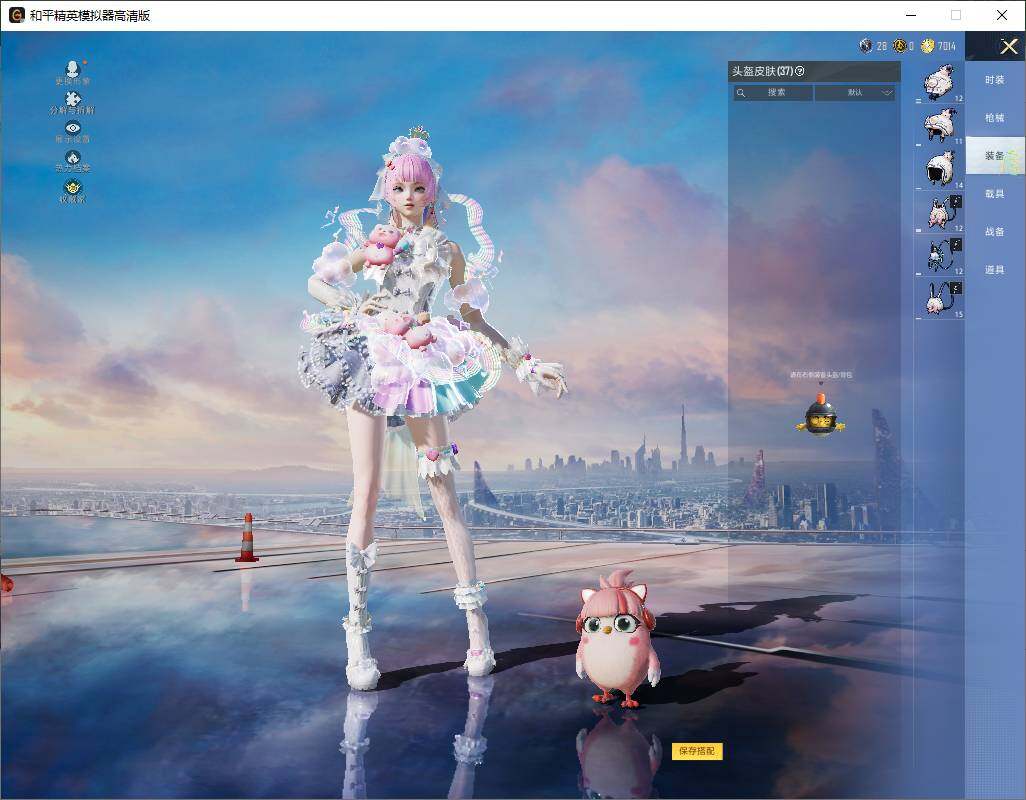Maximize the emulator window
Screen dimensions: 1026x800
coord(956,15)
